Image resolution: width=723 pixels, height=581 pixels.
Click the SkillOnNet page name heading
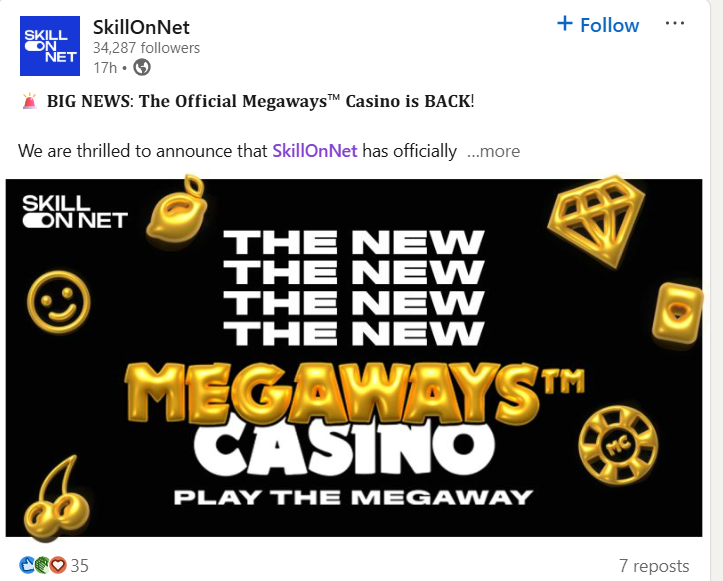(x=141, y=27)
